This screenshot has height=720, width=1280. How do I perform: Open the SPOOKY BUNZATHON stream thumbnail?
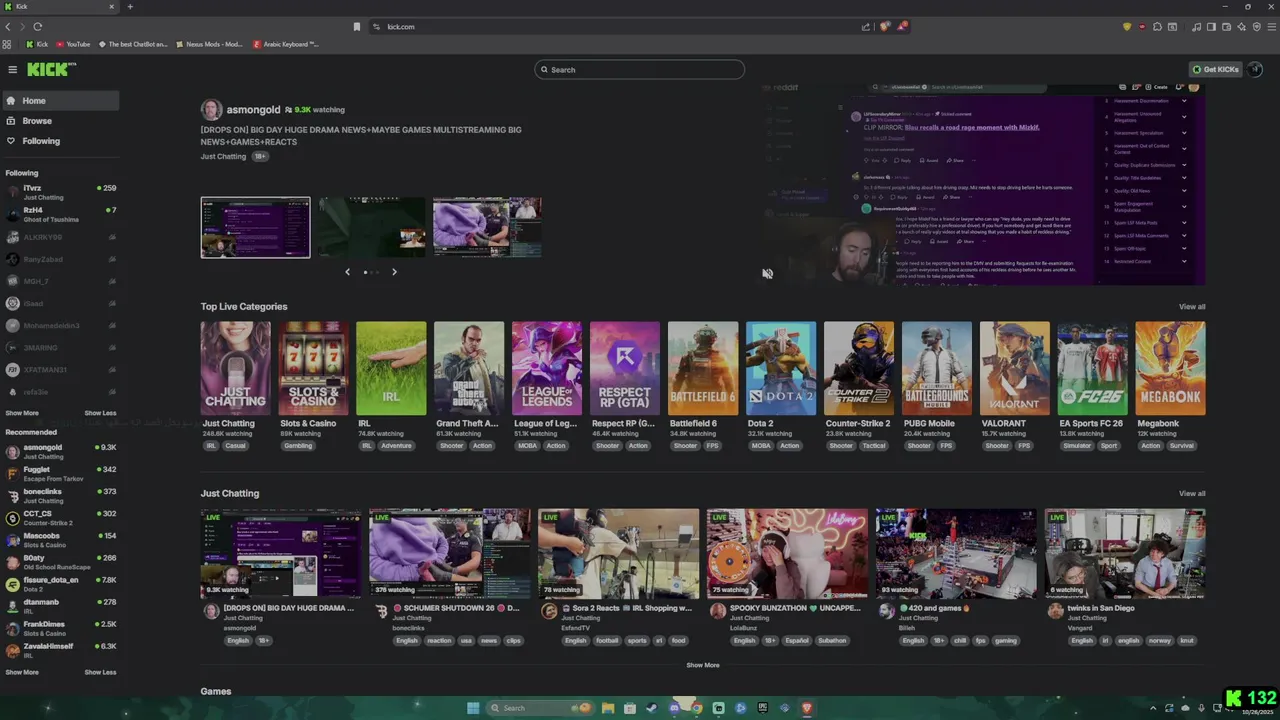pyautogui.click(x=787, y=554)
